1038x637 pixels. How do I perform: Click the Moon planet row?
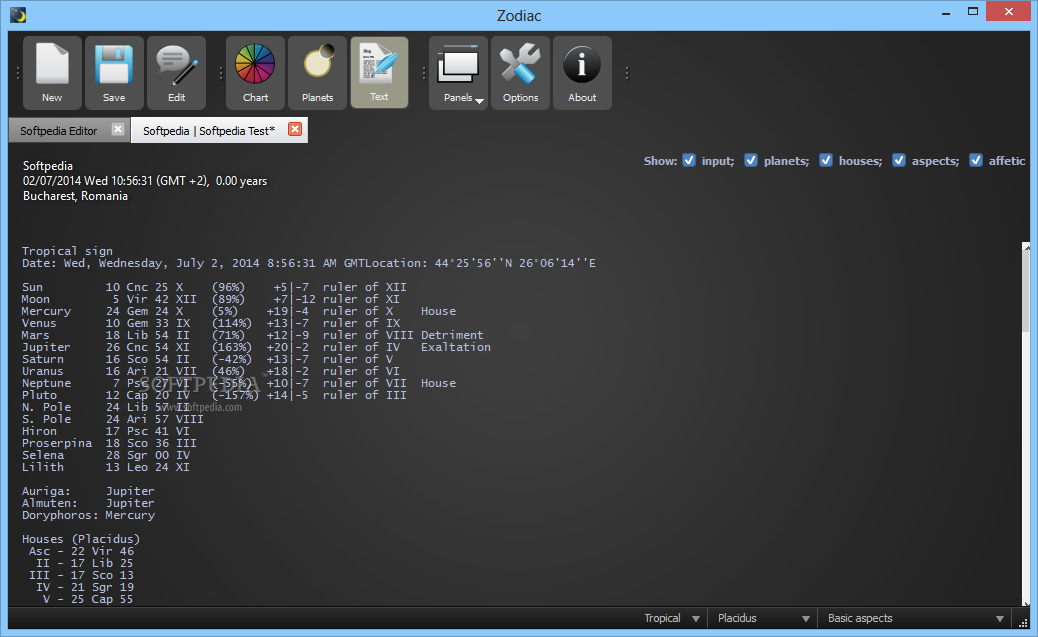[211, 299]
